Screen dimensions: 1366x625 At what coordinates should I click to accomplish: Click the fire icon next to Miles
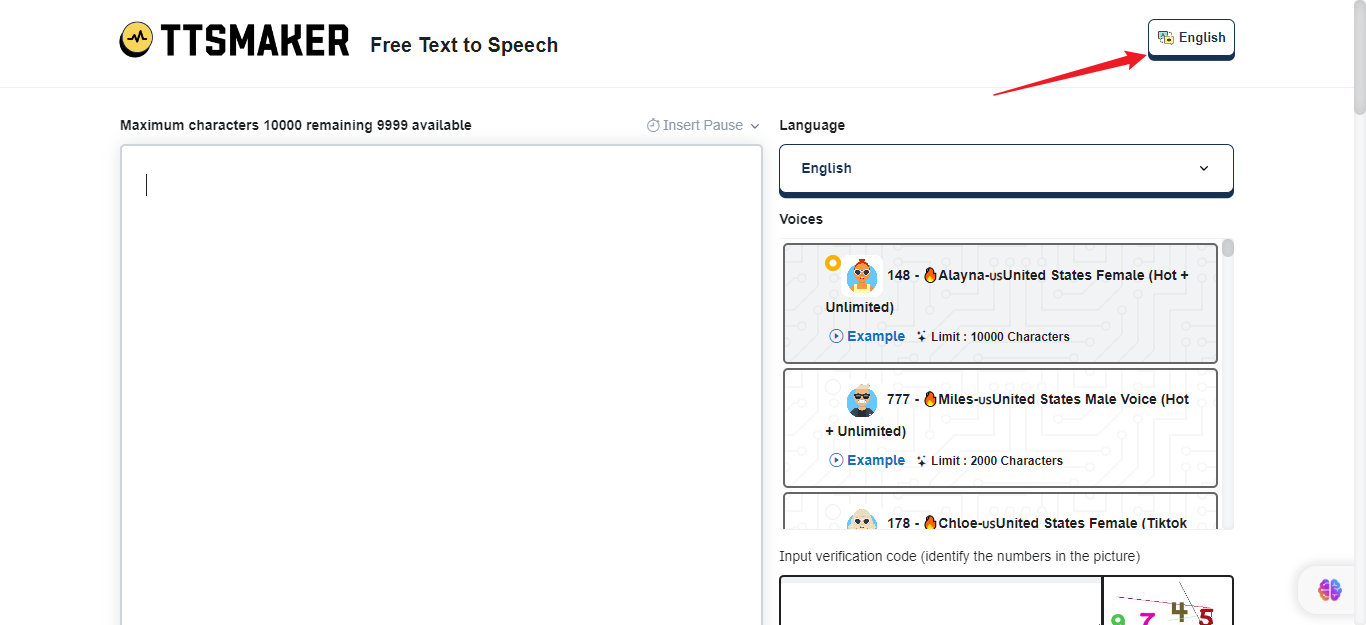tap(929, 399)
